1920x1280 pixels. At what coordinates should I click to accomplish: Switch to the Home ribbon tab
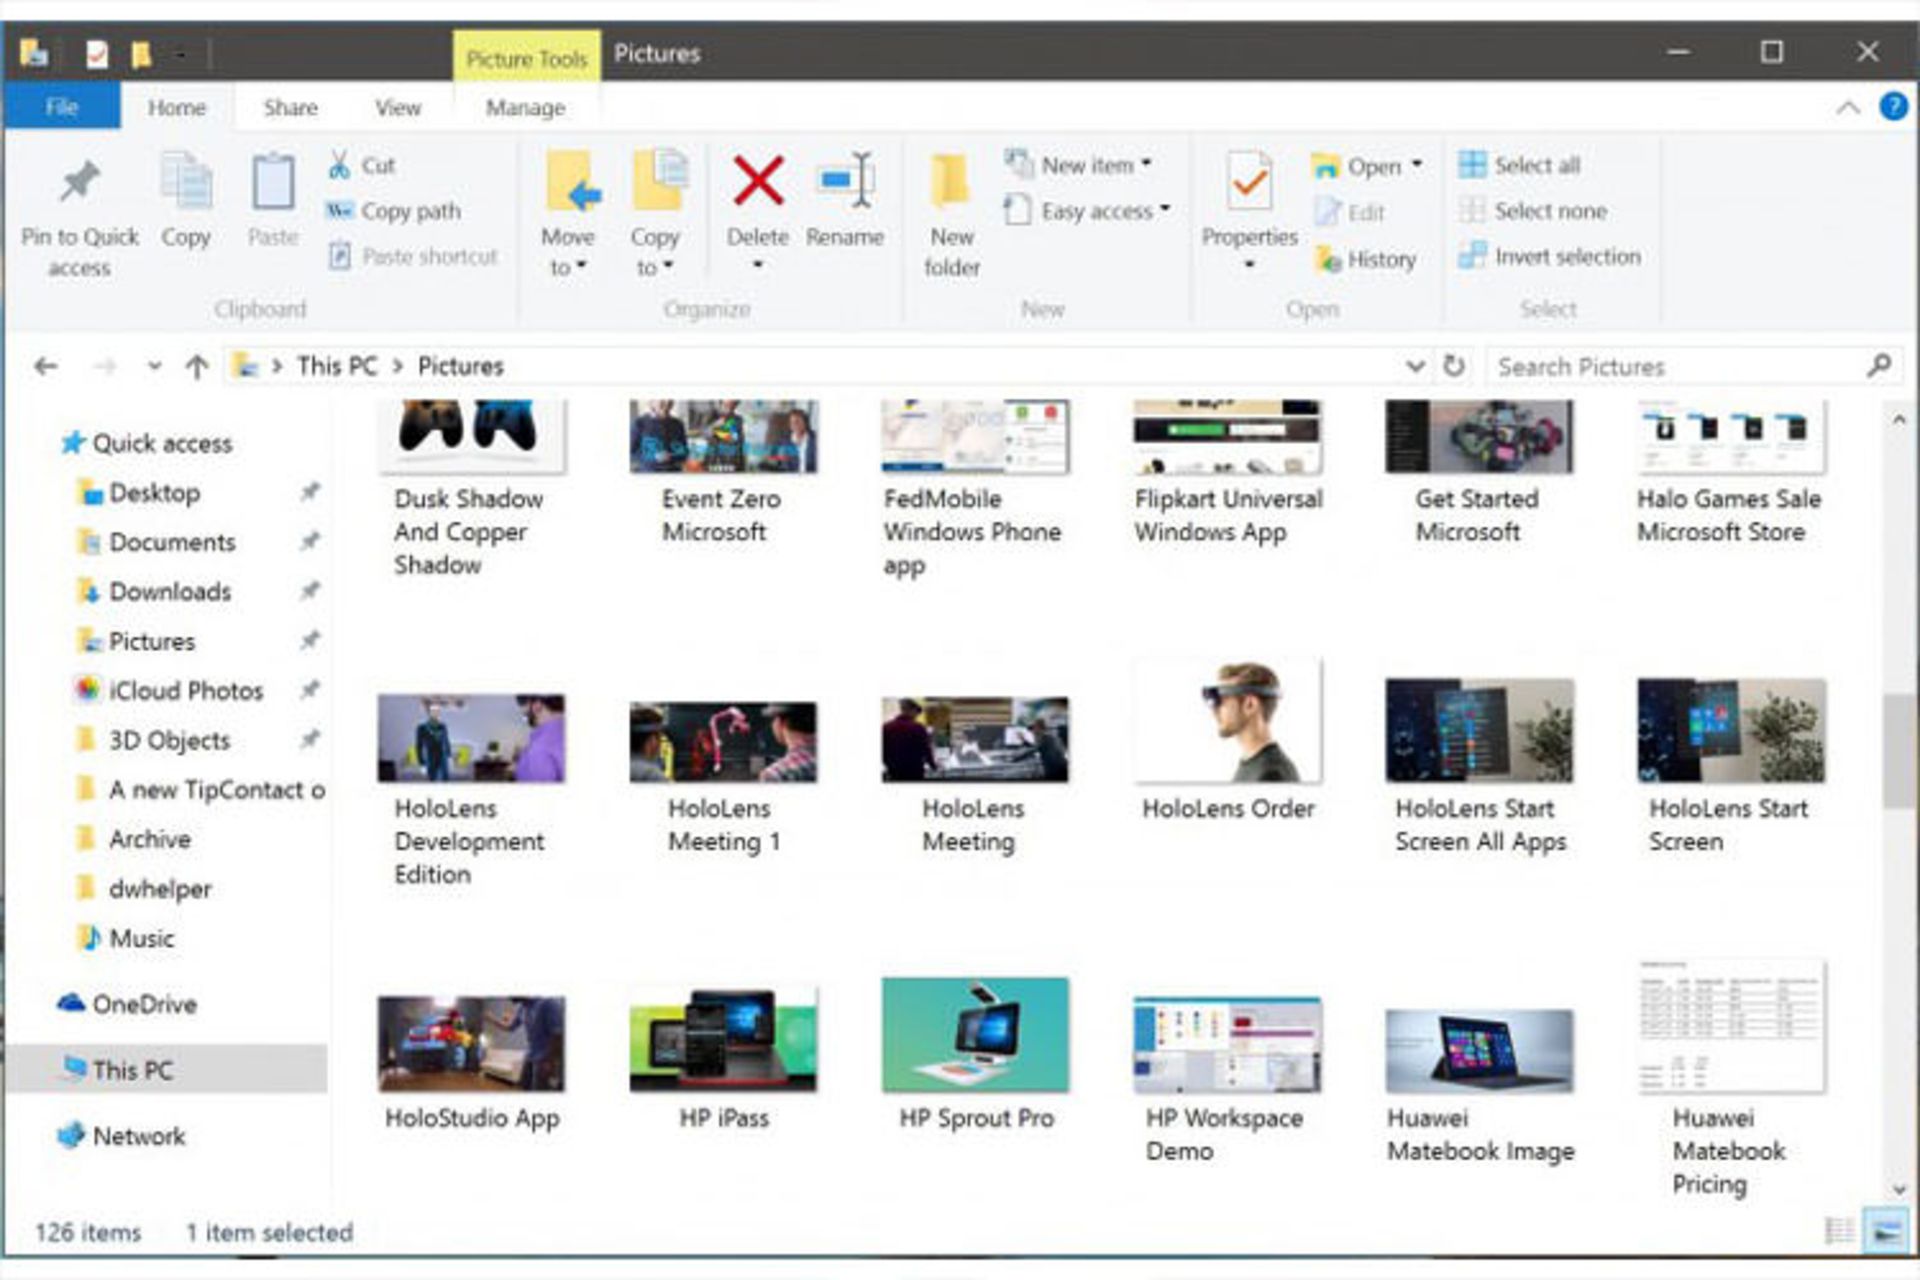(177, 107)
